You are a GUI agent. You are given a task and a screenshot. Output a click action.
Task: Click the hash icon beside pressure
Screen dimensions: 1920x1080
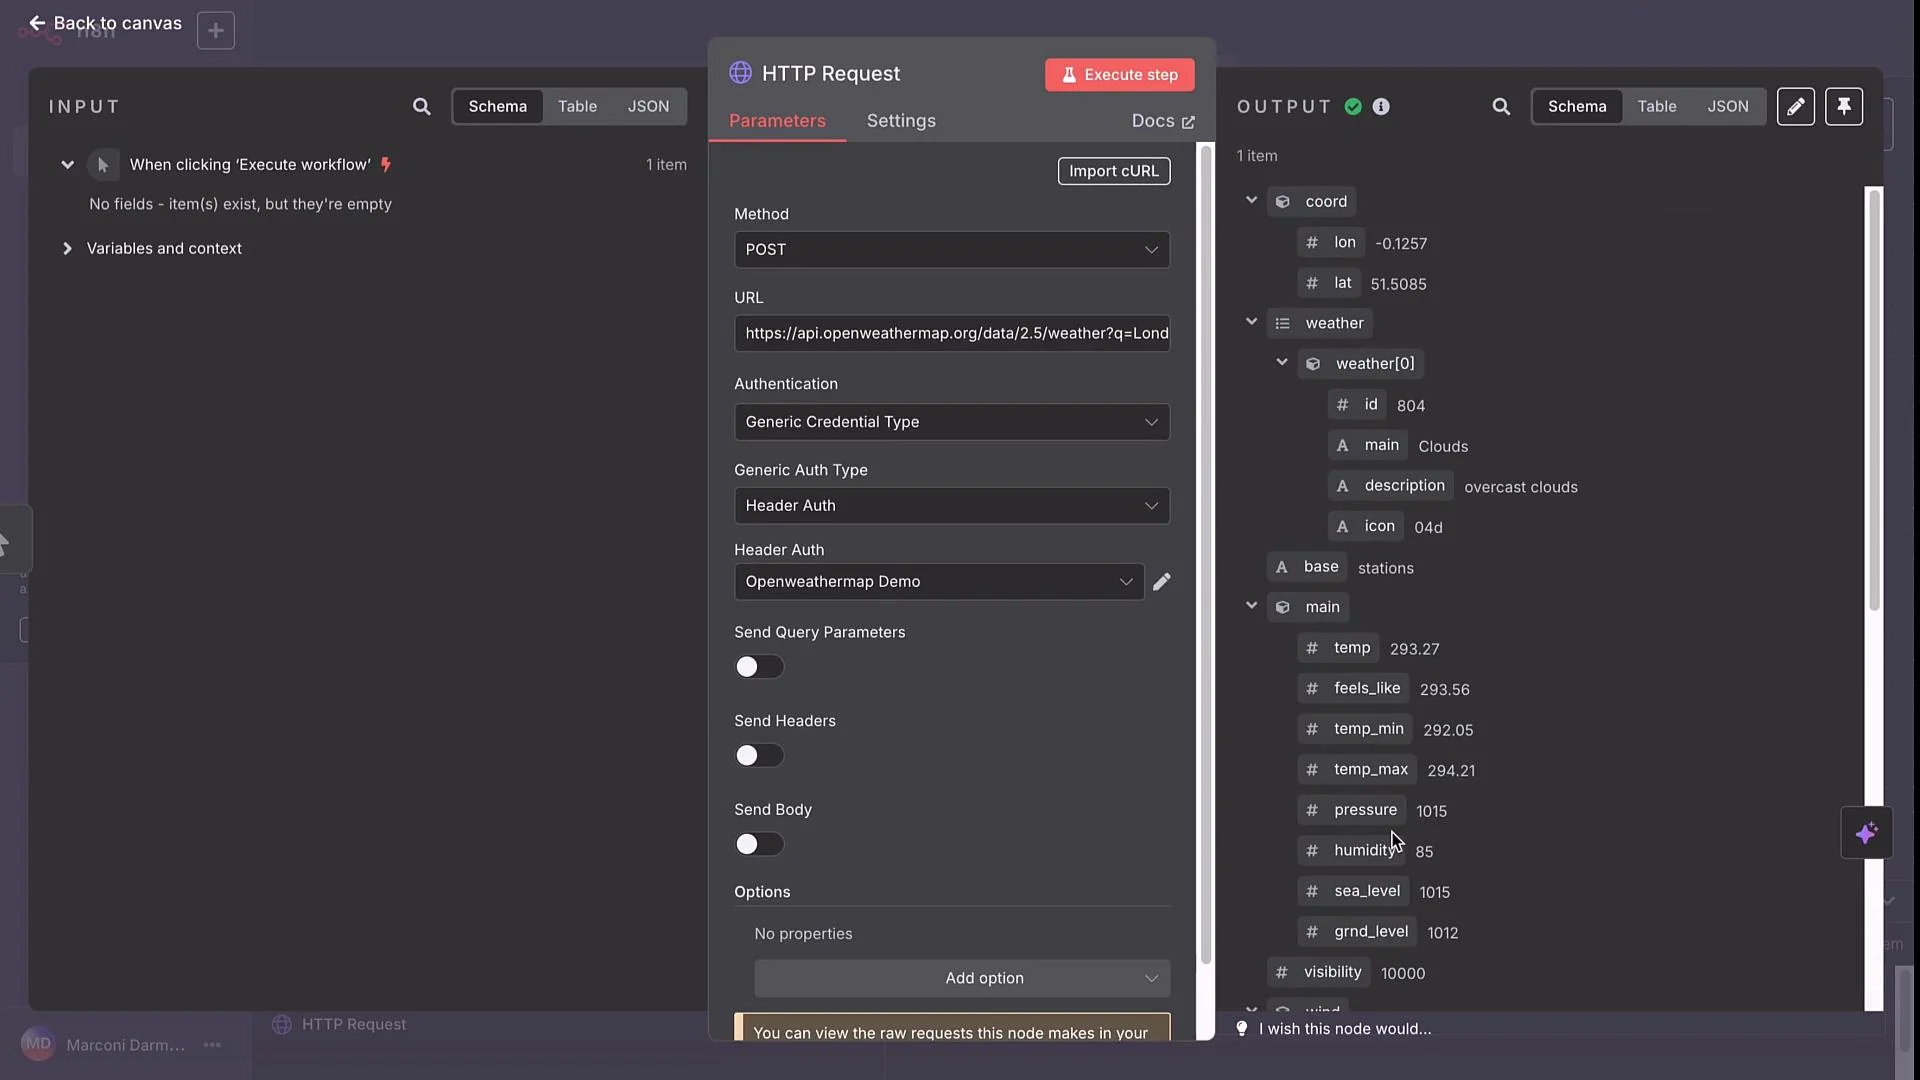click(x=1312, y=810)
